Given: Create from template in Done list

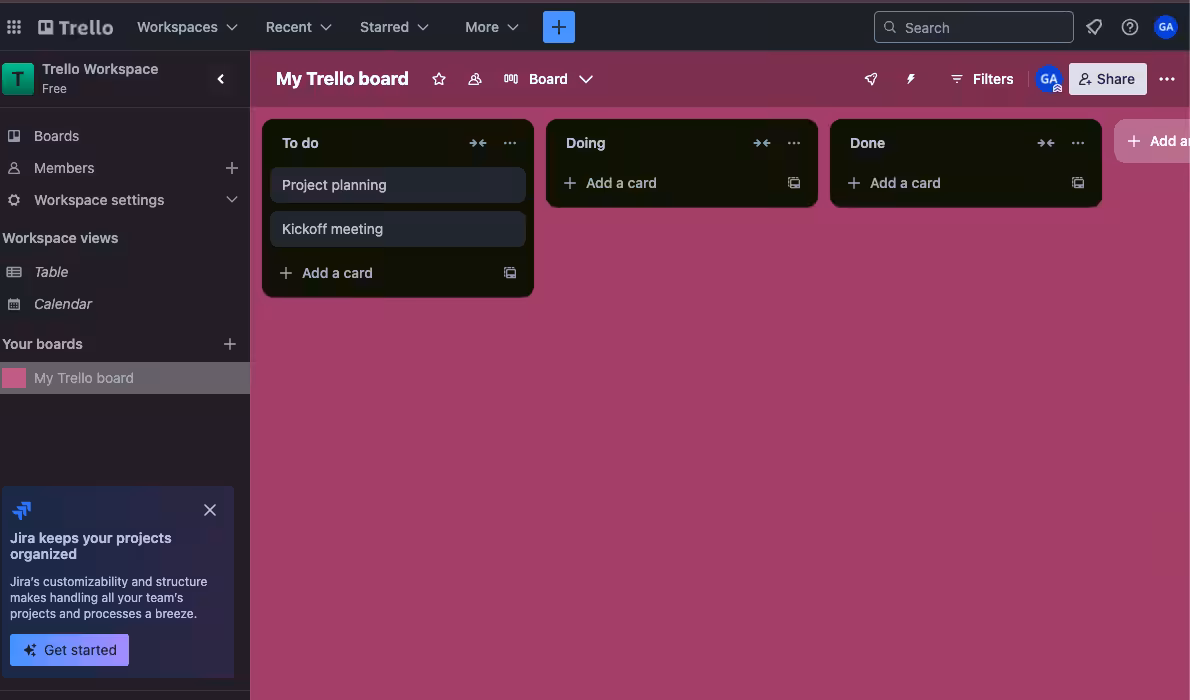Looking at the screenshot, I should pyautogui.click(x=1078, y=183).
